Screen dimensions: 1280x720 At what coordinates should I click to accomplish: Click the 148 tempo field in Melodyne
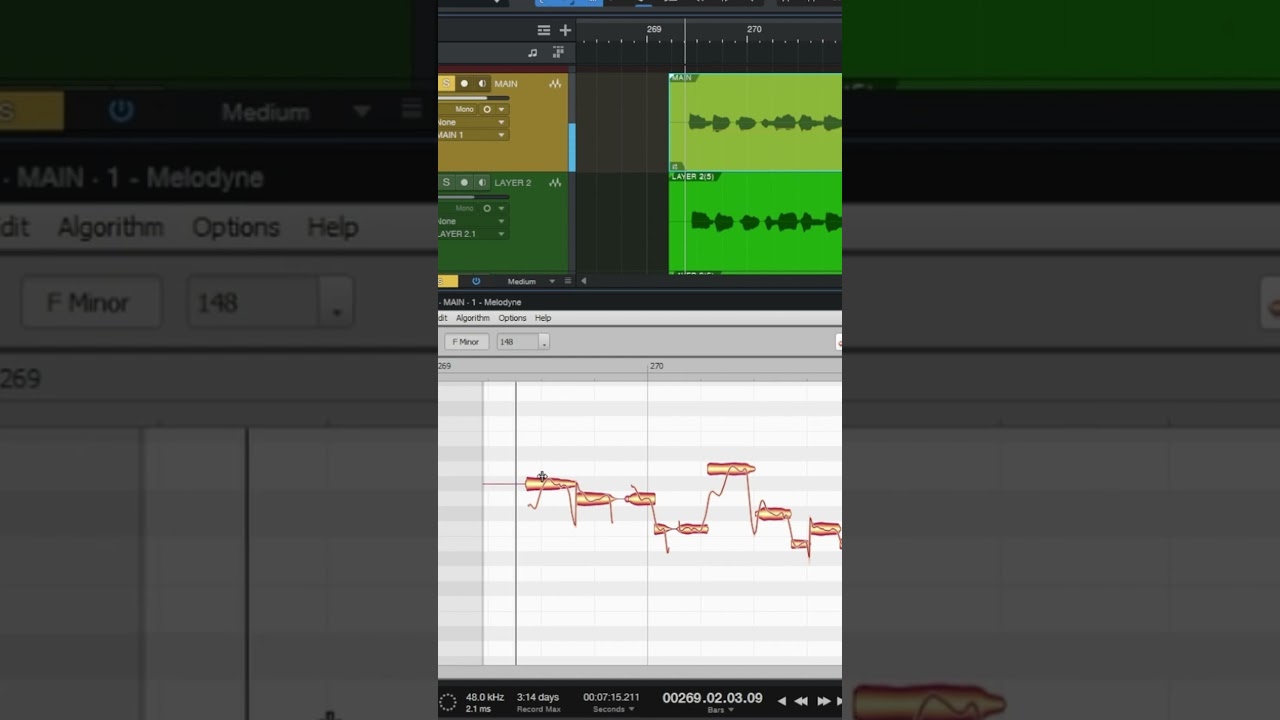tap(517, 342)
